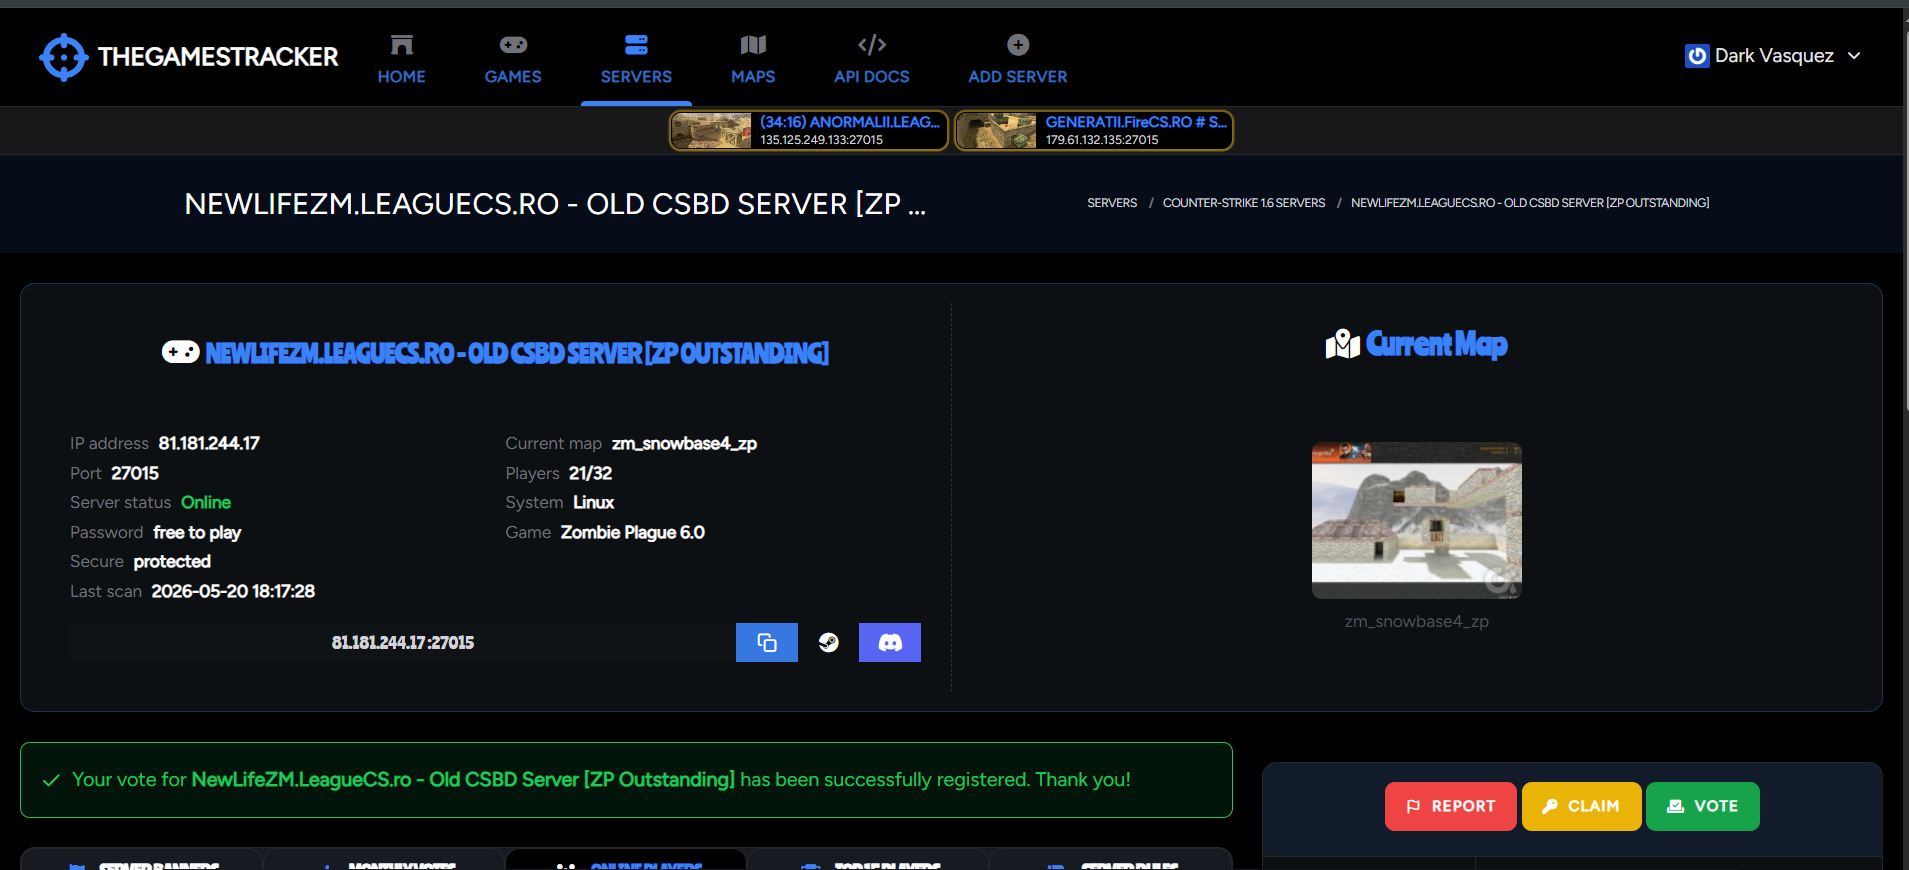Viewport: 1909px width, 870px height.
Task: Click the green Vote button
Action: tap(1702, 806)
